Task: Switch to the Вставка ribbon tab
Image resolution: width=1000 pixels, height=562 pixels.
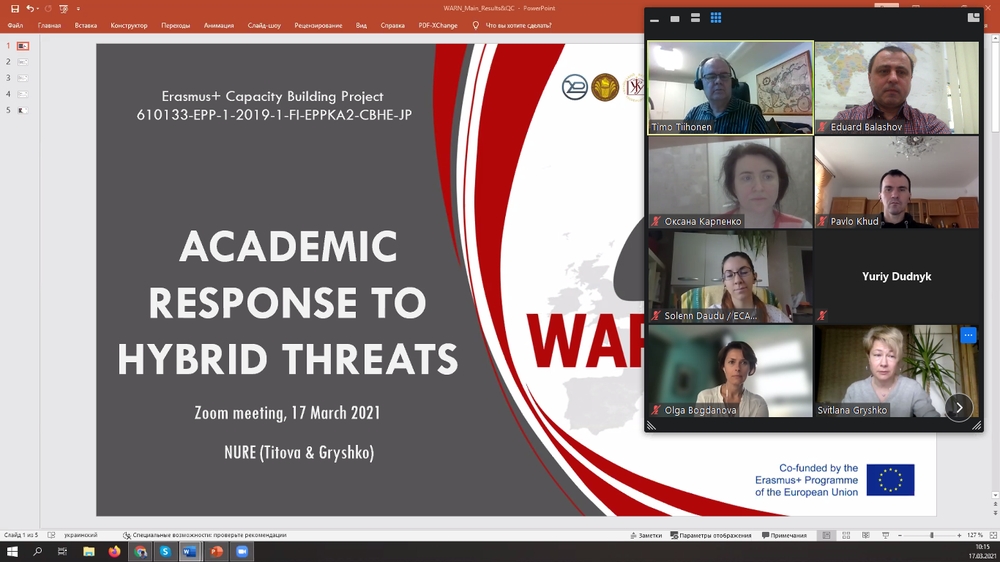Action: click(x=85, y=26)
